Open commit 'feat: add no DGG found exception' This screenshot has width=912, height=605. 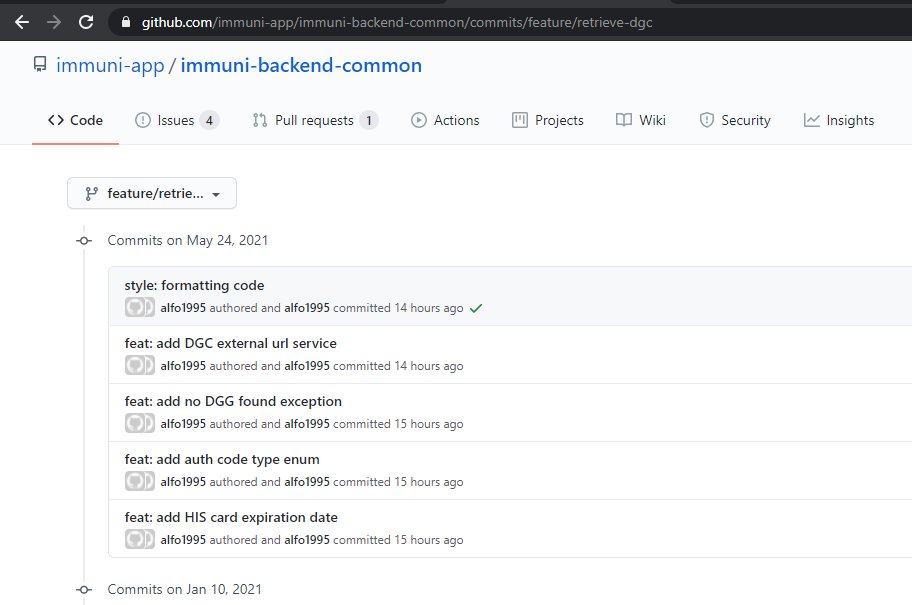click(233, 401)
